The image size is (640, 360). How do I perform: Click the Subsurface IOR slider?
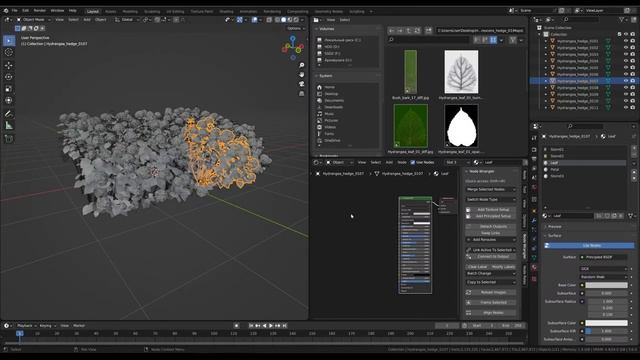tap(607, 331)
